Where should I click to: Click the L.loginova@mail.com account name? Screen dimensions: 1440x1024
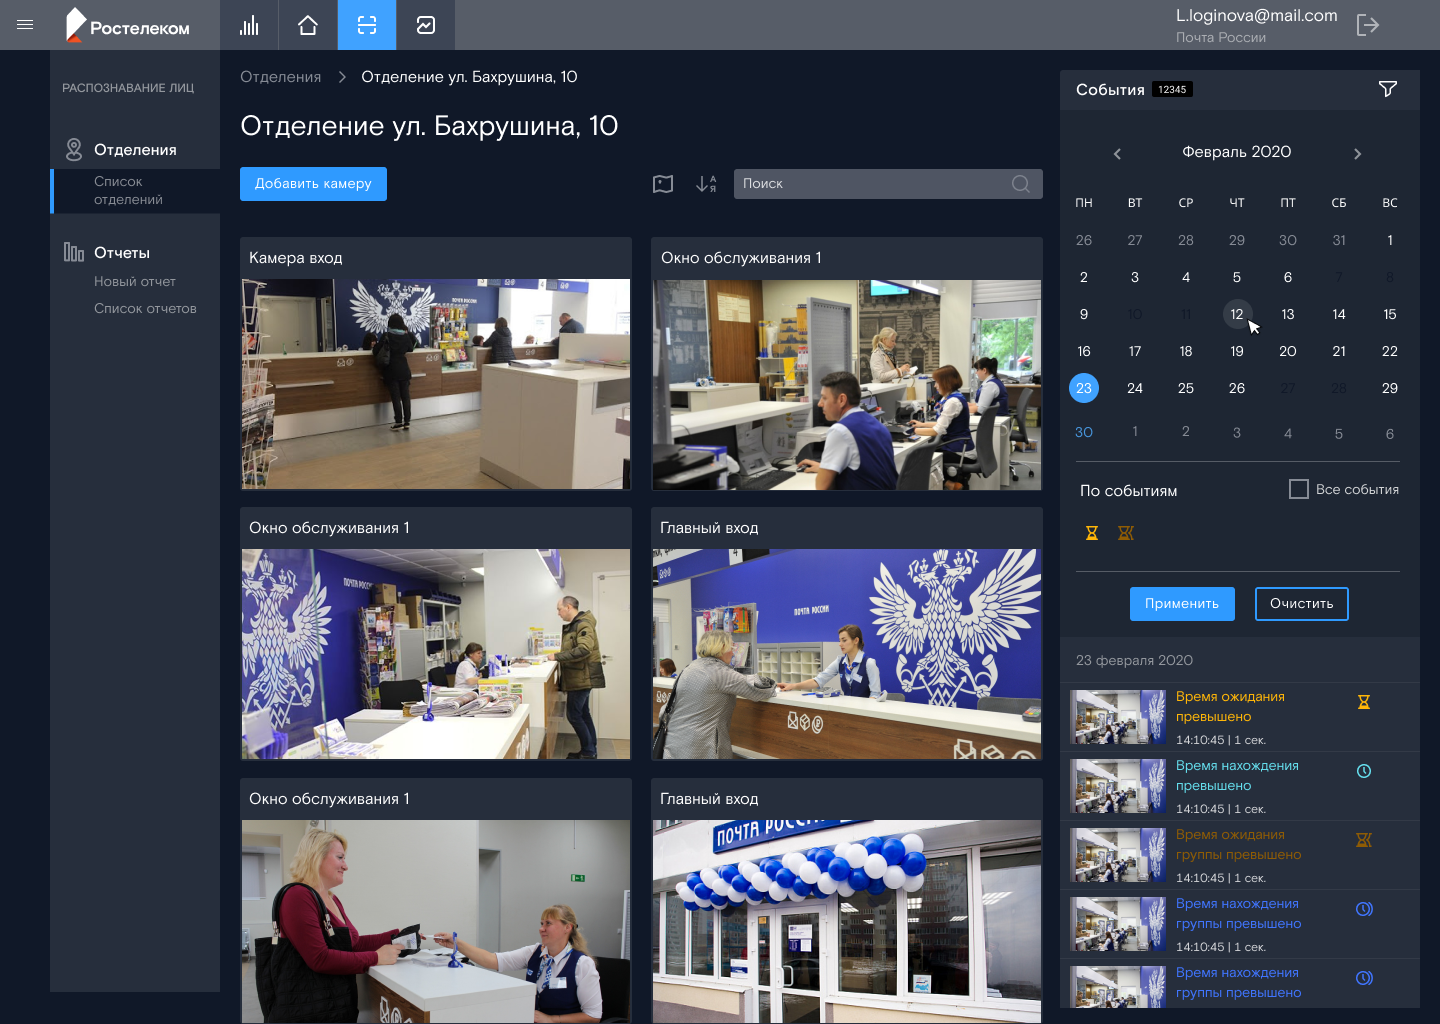pyautogui.click(x=1257, y=16)
